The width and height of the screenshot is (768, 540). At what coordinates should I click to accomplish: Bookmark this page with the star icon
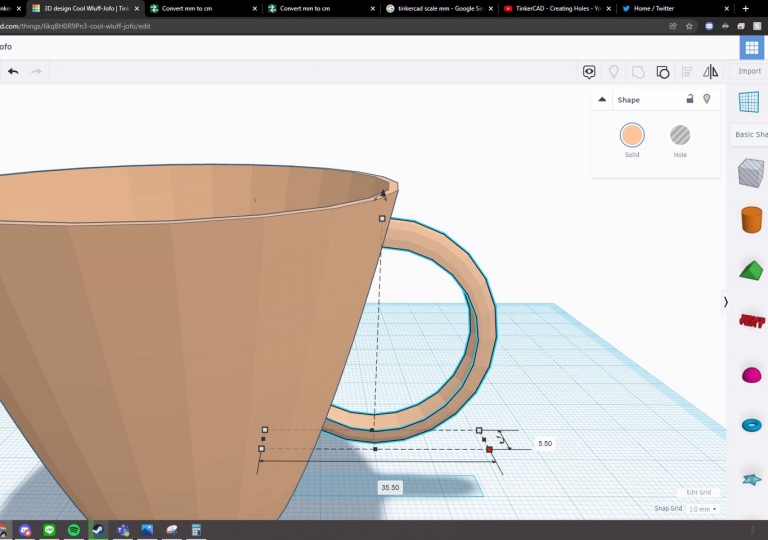(x=689, y=26)
